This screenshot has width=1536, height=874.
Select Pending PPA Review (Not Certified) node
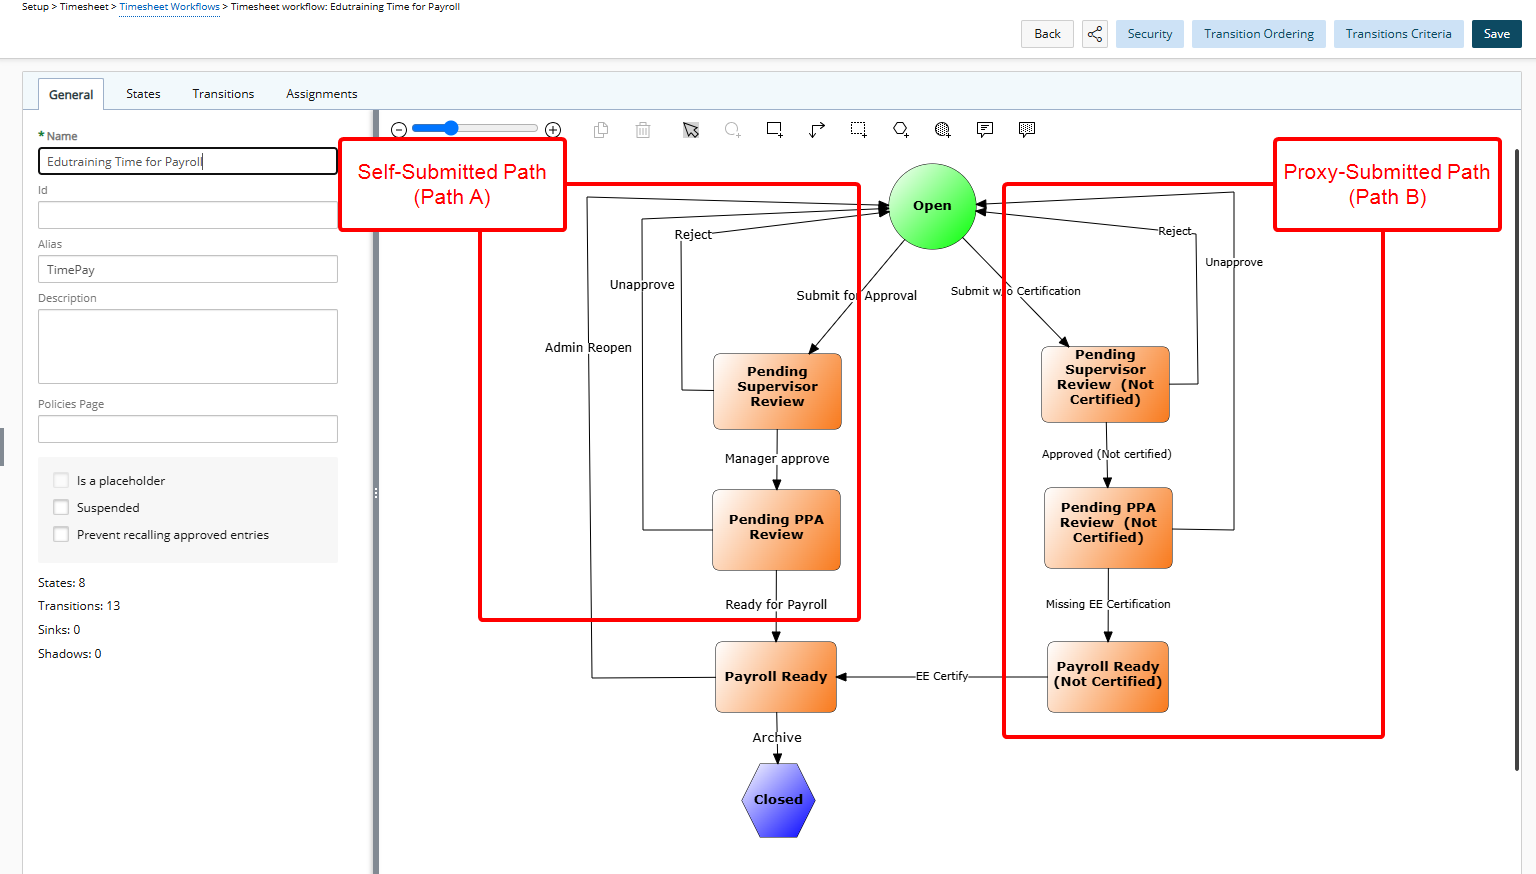coord(1108,528)
